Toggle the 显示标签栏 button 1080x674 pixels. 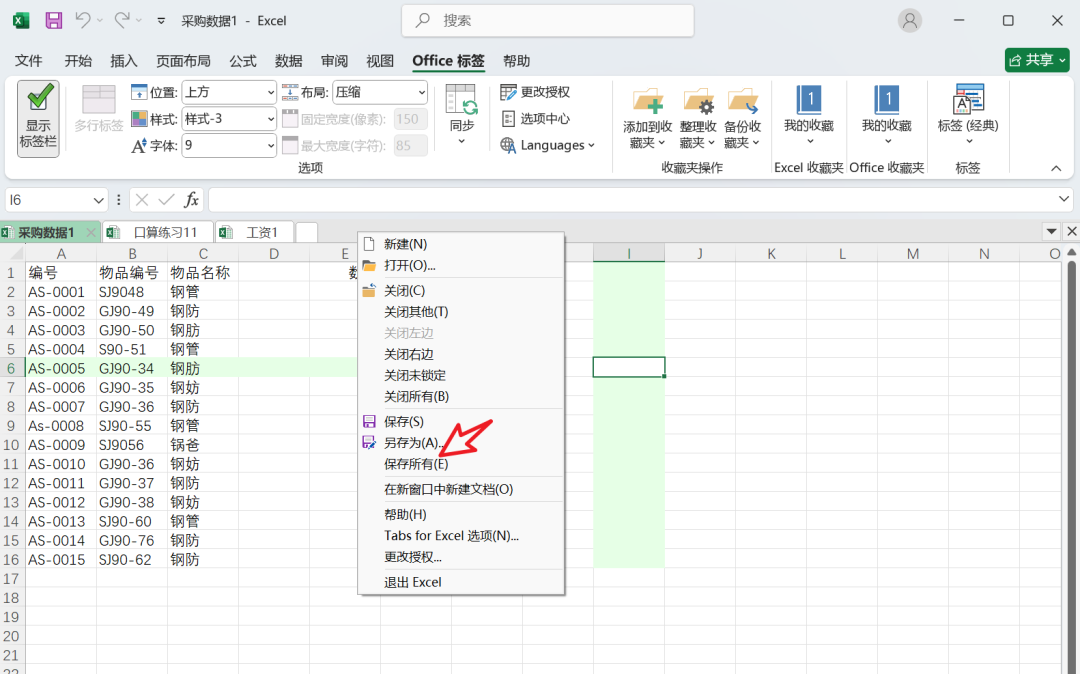pos(38,118)
